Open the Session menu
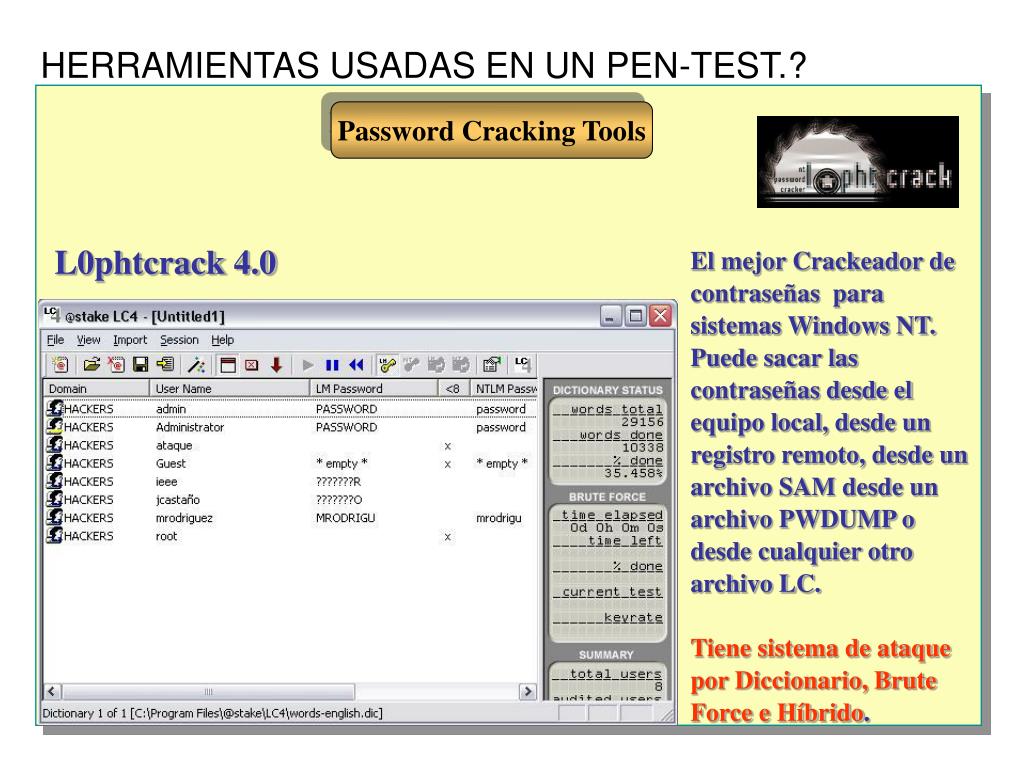 (179, 340)
